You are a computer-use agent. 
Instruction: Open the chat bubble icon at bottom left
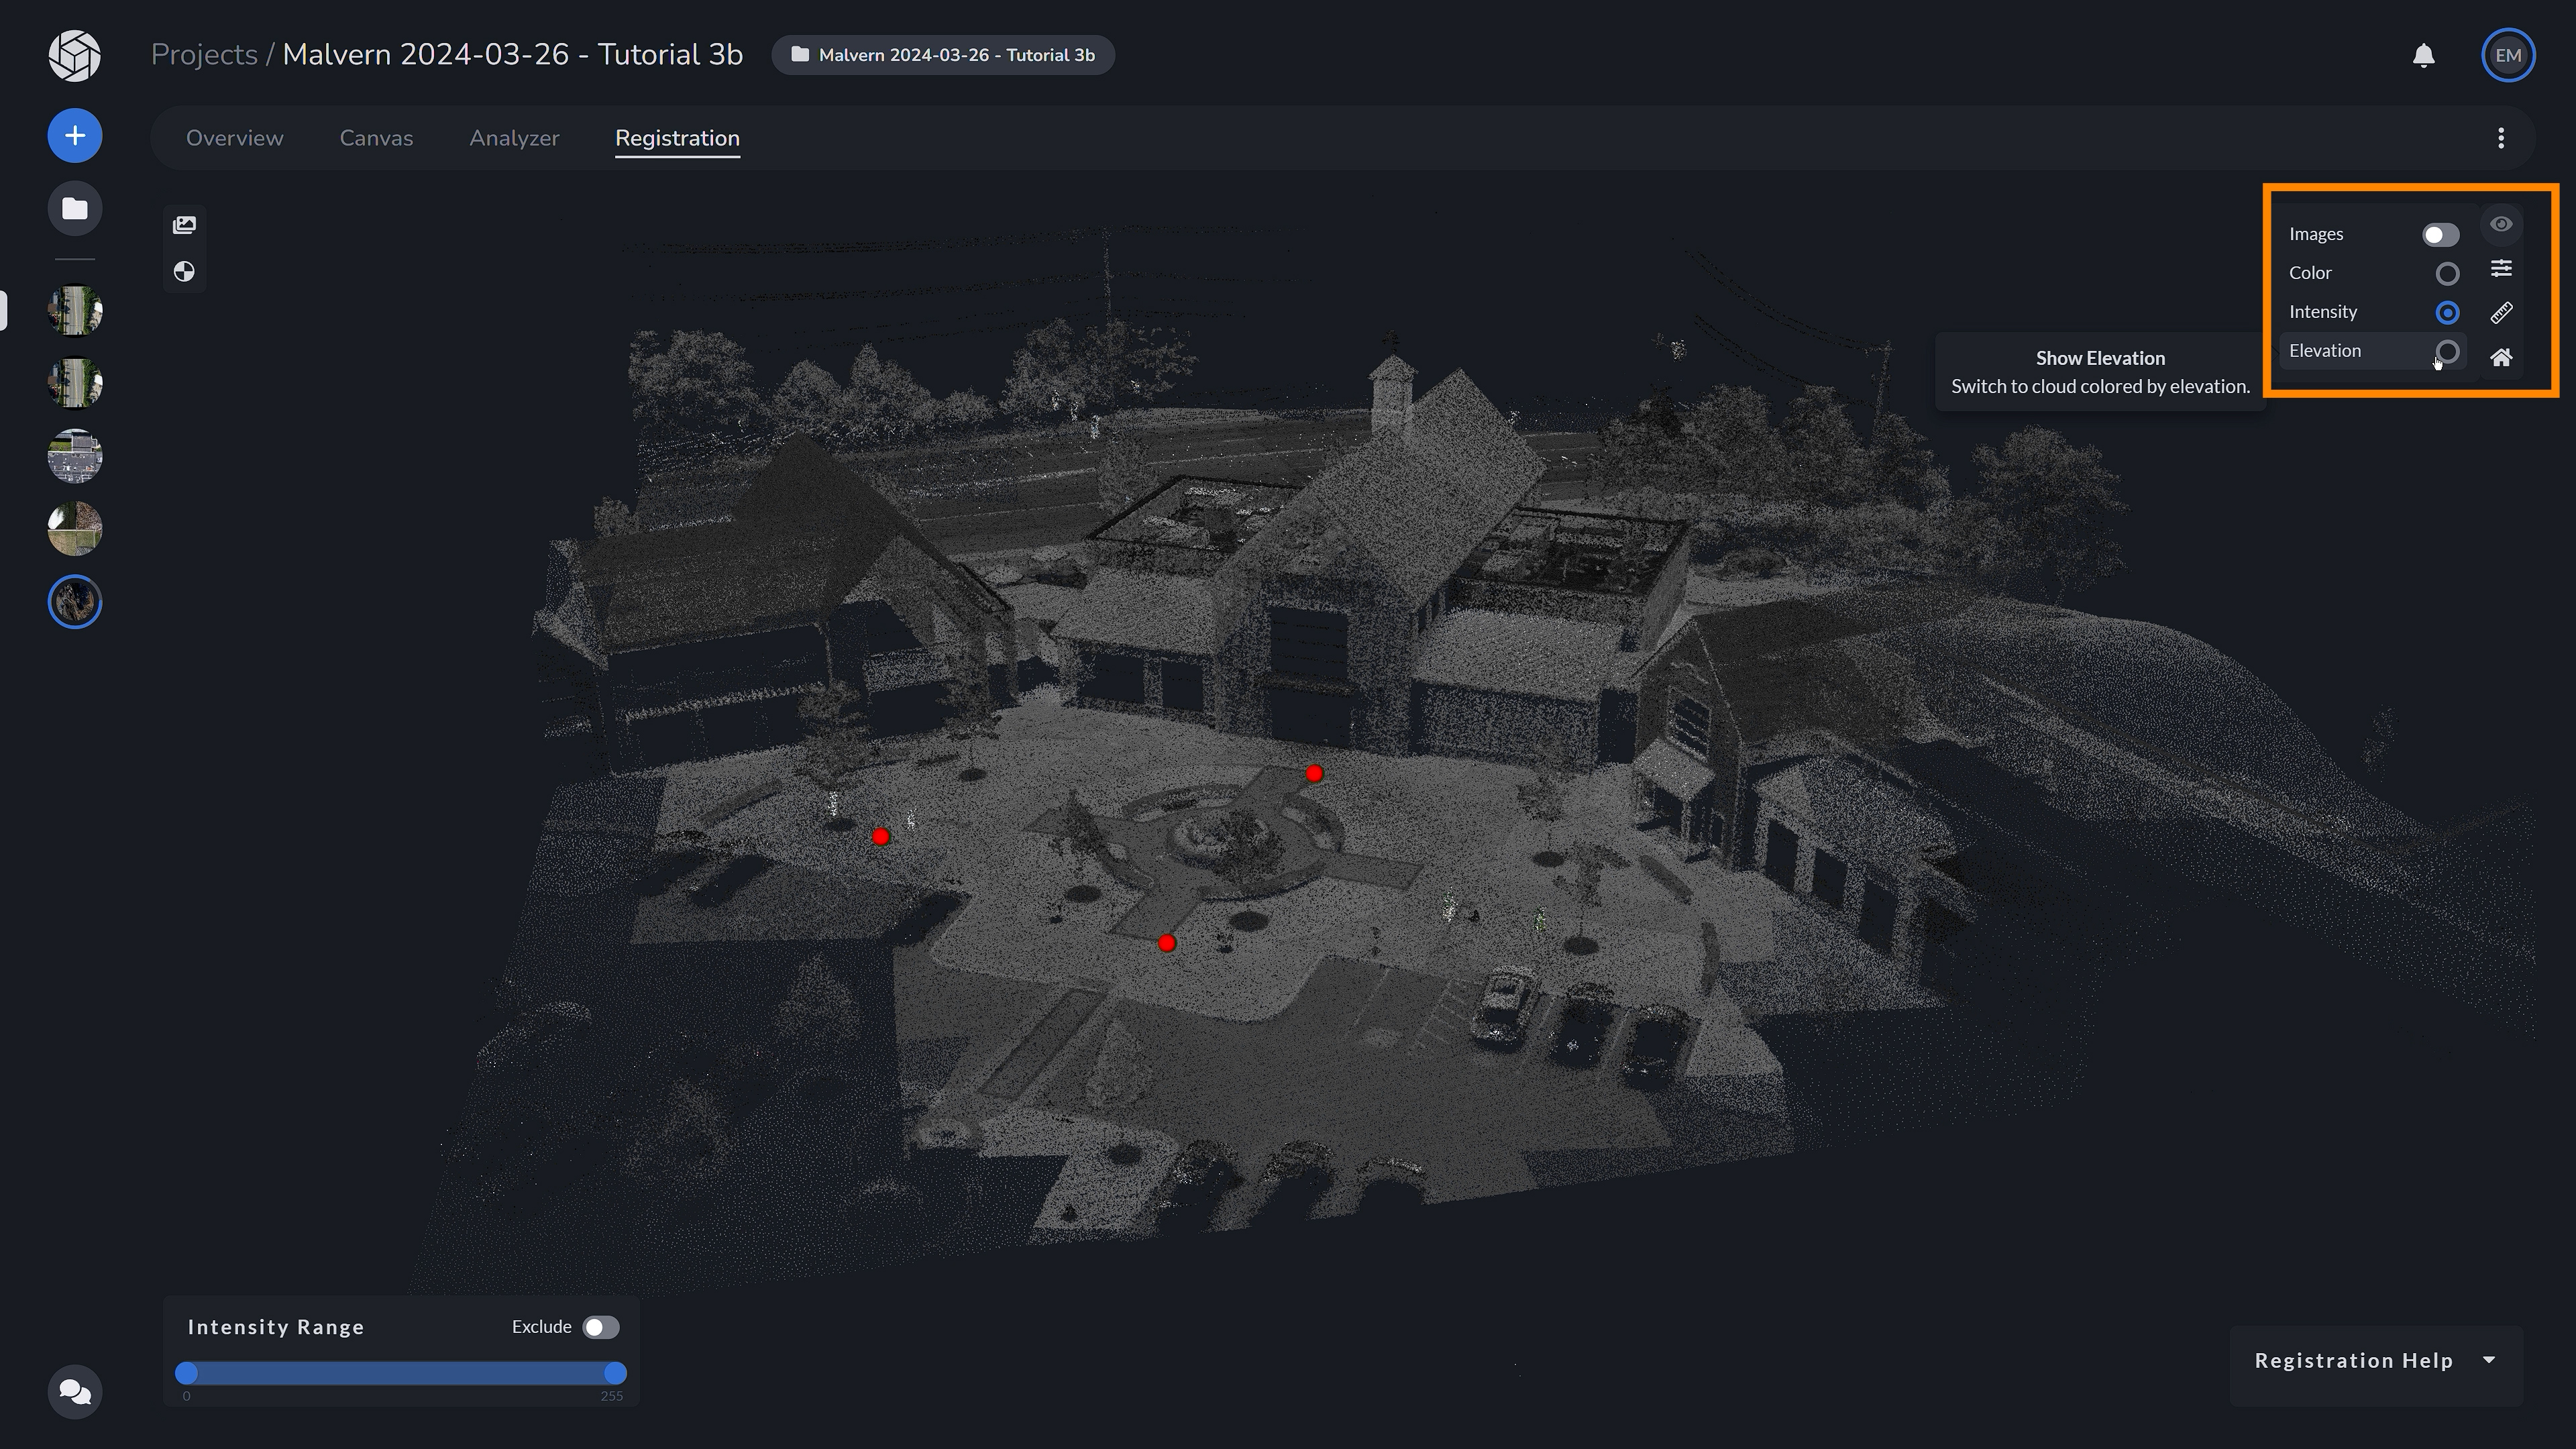74,1391
